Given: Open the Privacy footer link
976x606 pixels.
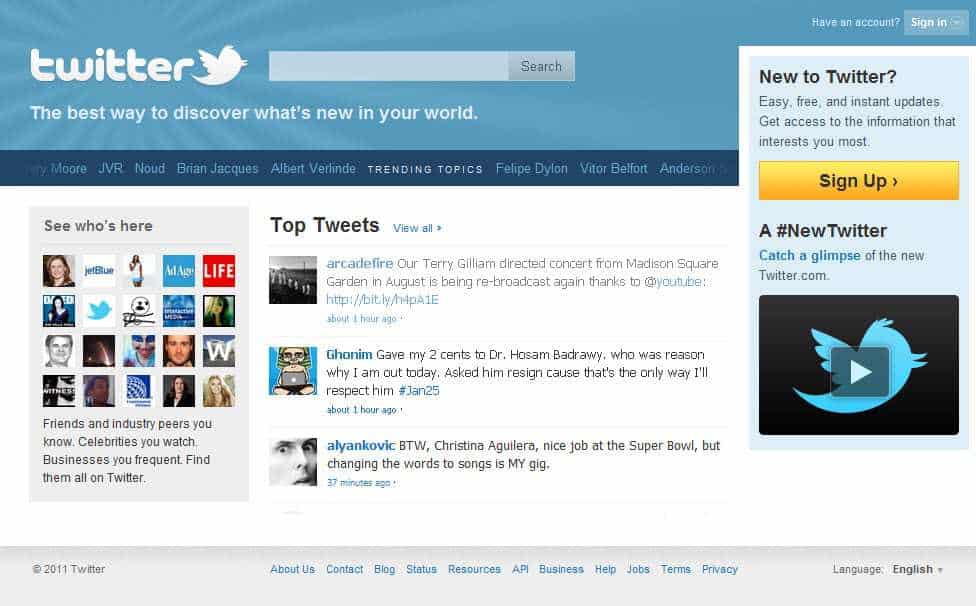Looking at the screenshot, I should pyautogui.click(x=720, y=569).
